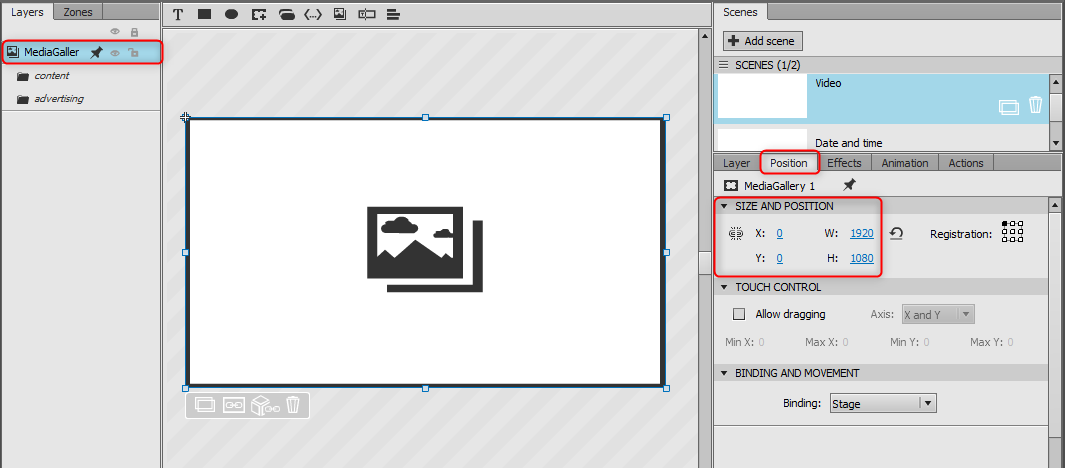Select the Rectangle shape tool

pos(204,14)
